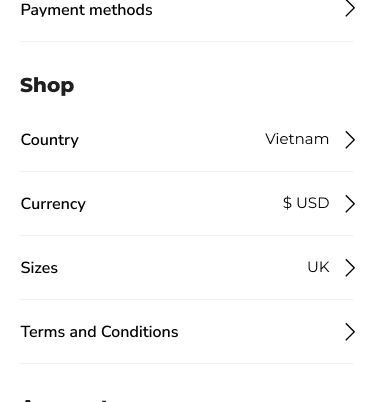The height and width of the screenshot is (402, 375).
Task: Open Terms and Conditions chevron arrow
Action: point(350,332)
